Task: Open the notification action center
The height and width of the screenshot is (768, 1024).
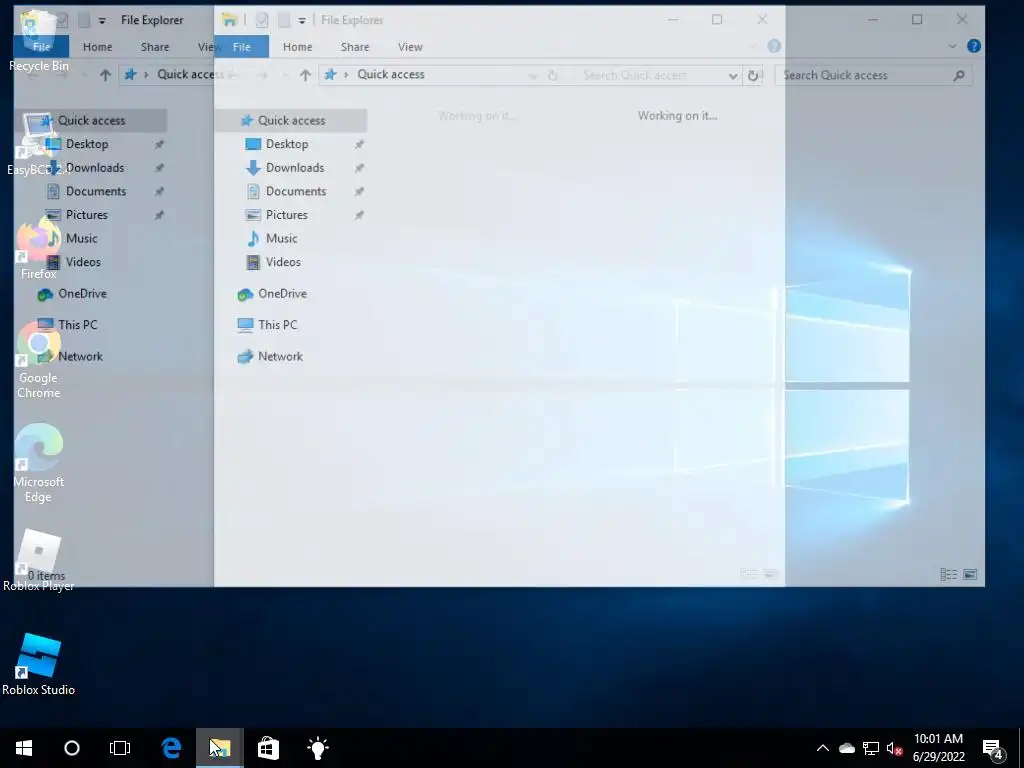Action: point(993,748)
